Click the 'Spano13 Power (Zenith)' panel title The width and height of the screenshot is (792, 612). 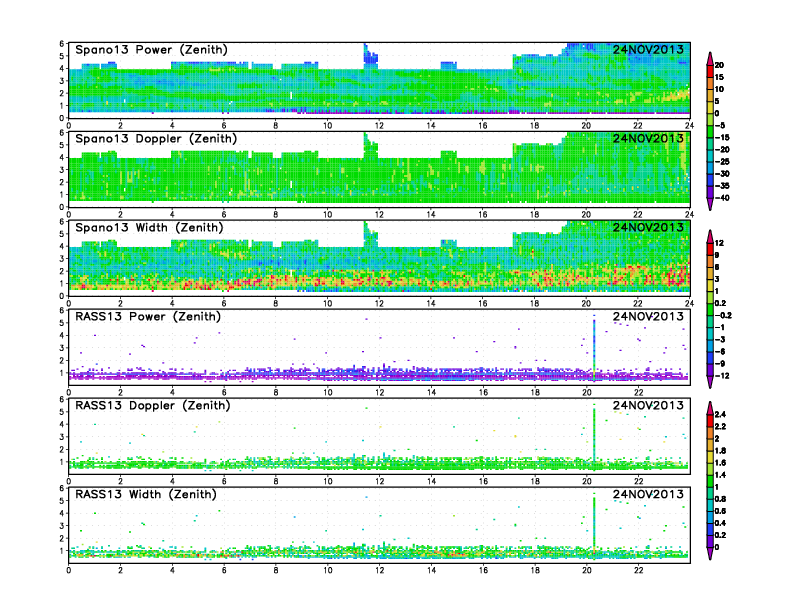(x=152, y=50)
